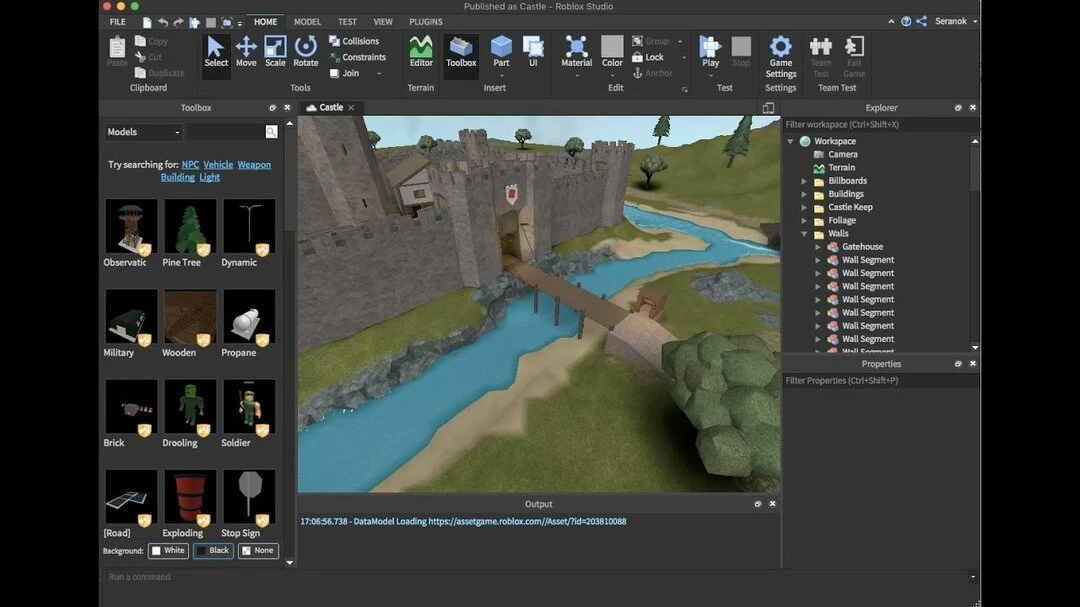Click the Redo arrow in the title toolbar
This screenshot has width=1080, height=607.
pyautogui.click(x=178, y=22)
